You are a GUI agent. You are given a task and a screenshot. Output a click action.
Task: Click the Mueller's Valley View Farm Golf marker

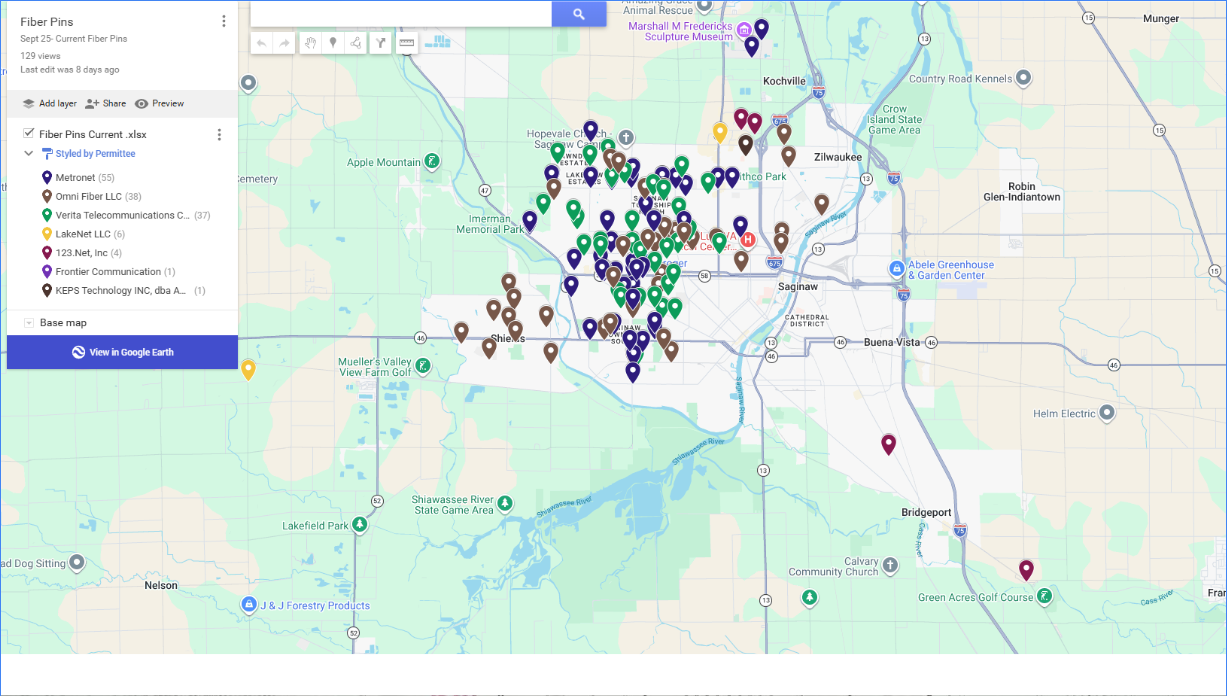tap(423, 366)
